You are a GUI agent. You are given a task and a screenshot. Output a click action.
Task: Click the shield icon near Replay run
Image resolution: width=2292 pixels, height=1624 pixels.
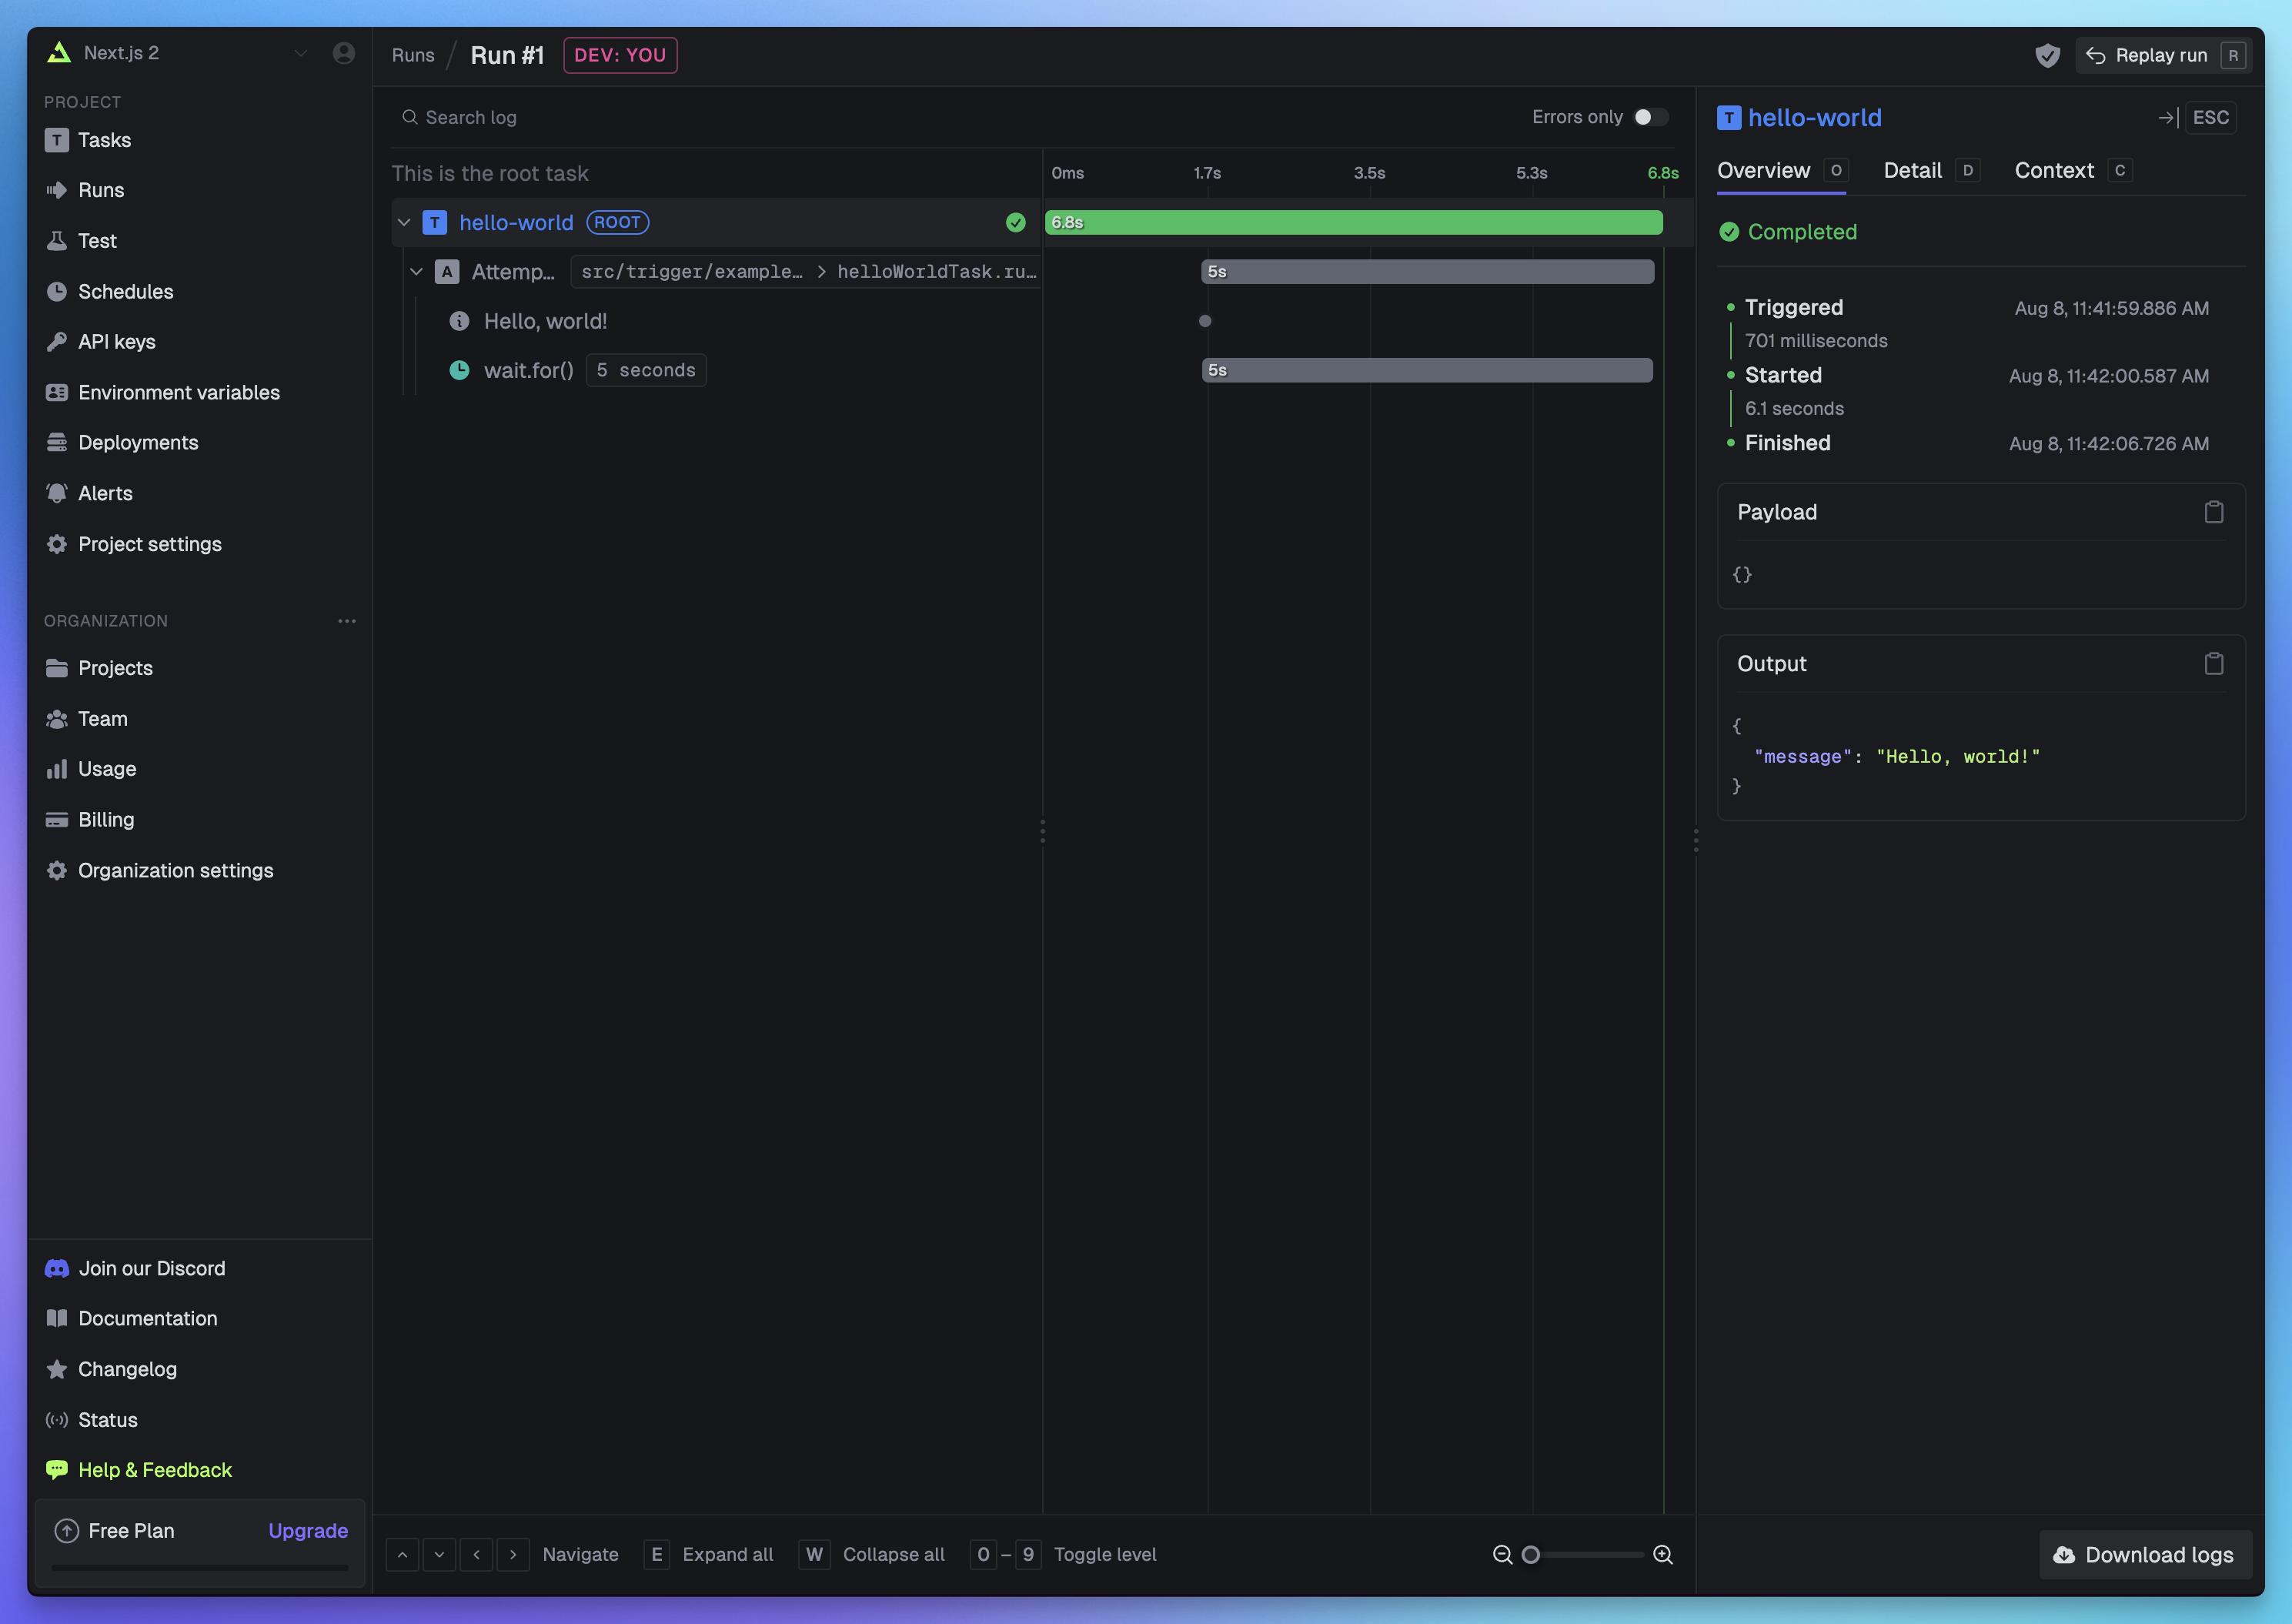pos(2047,56)
